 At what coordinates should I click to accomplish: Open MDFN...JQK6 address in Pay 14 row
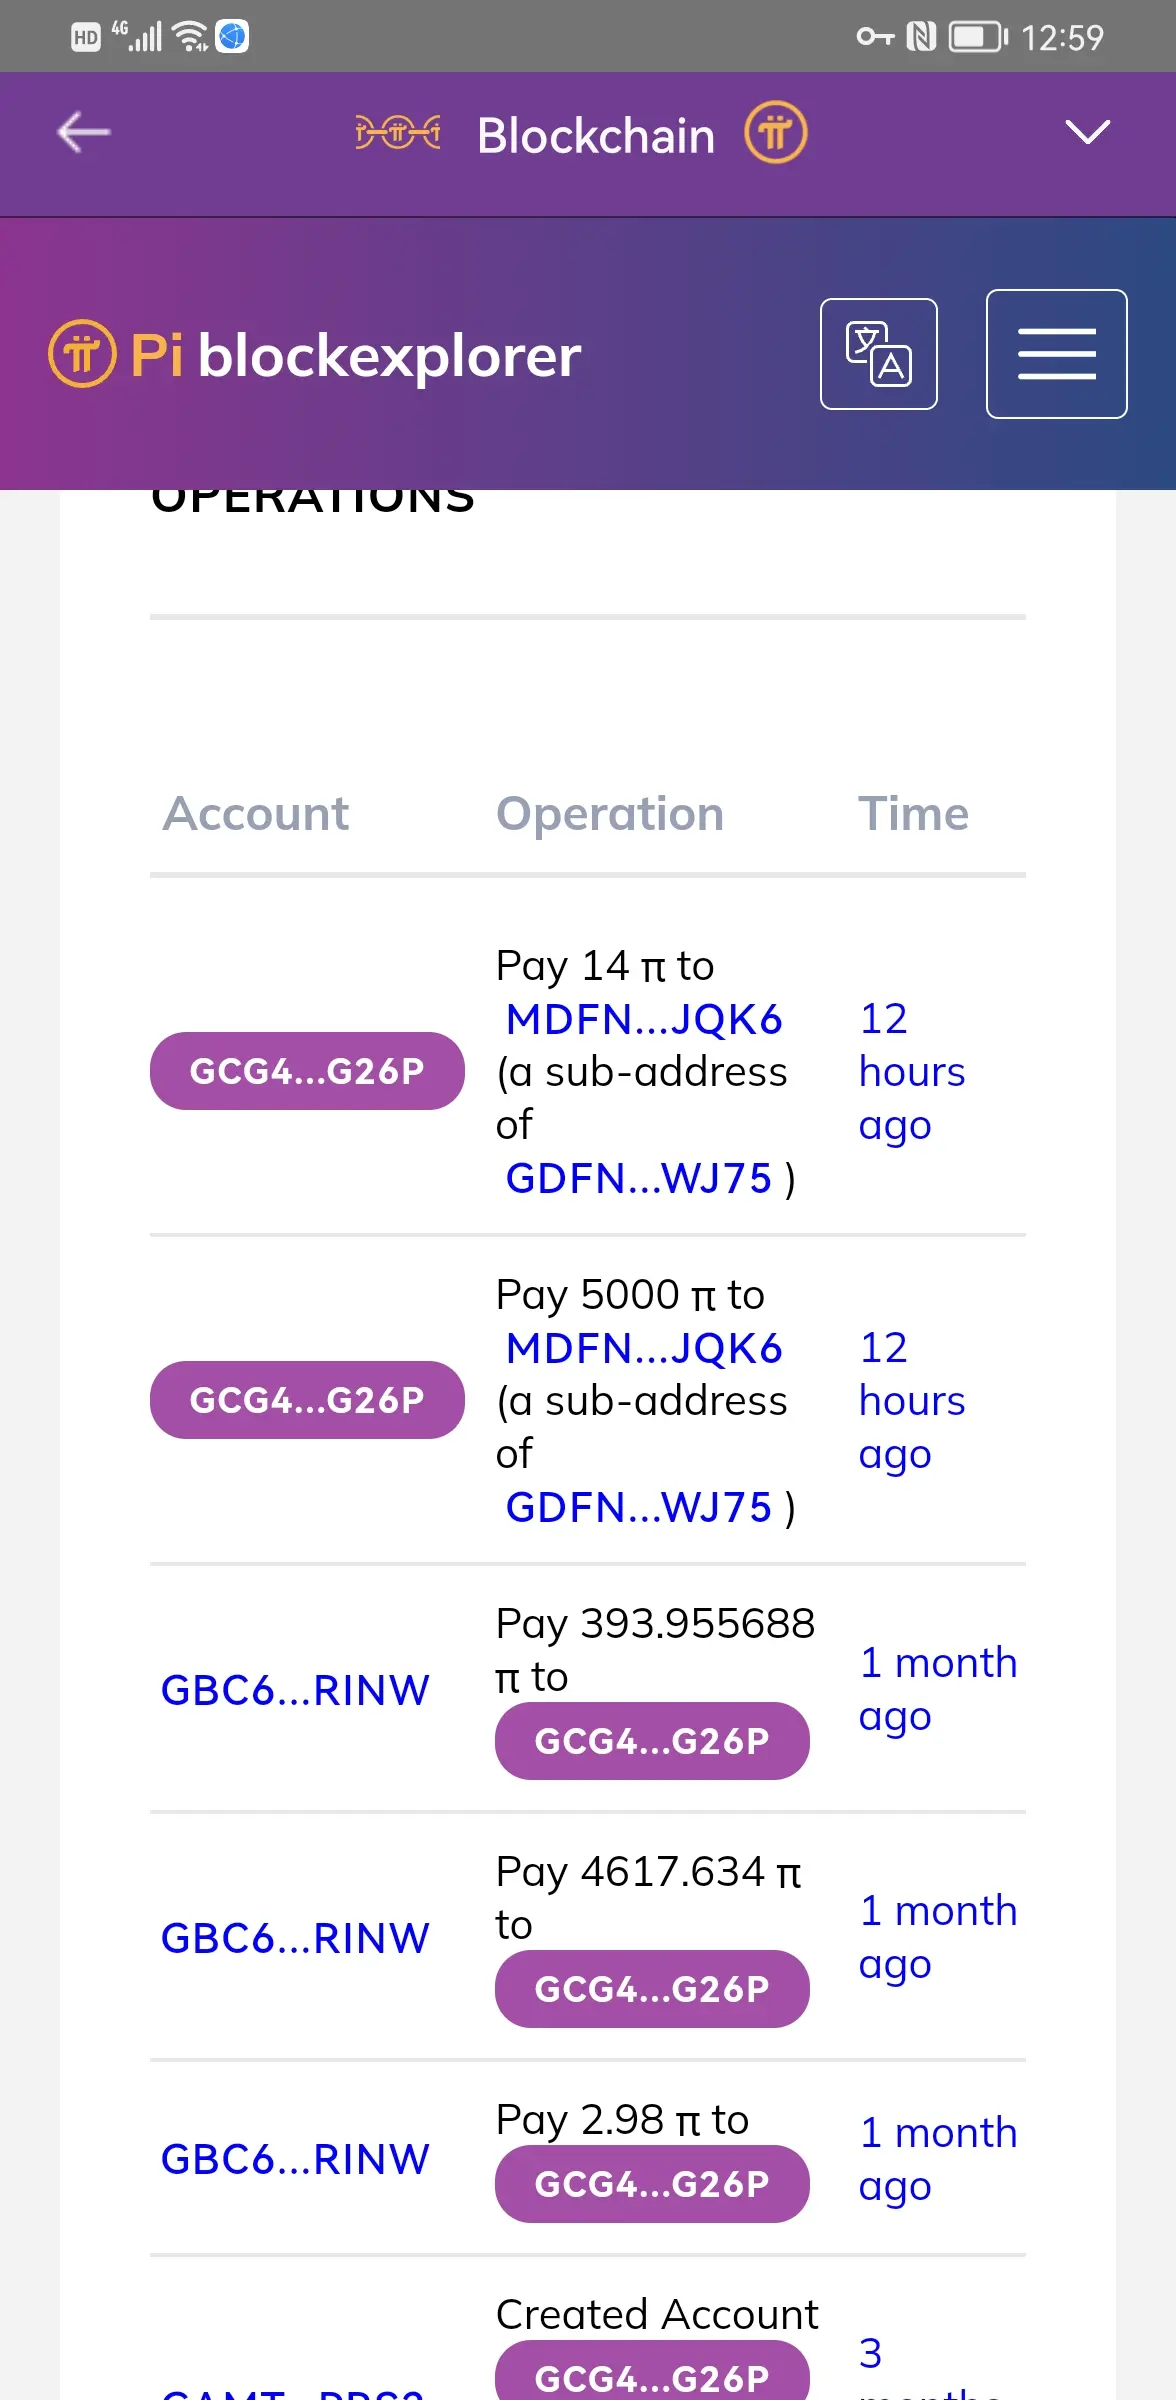[x=644, y=1020]
